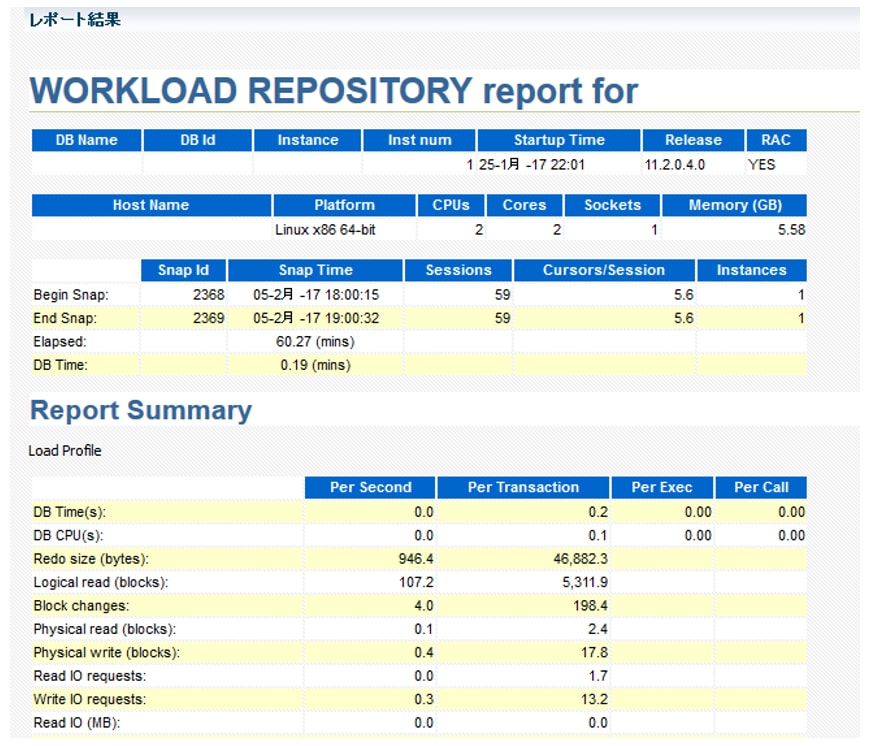Click the Memory (GB) column header
The height and width of the screenshot is (746, 870).
[x=734, y=205]
